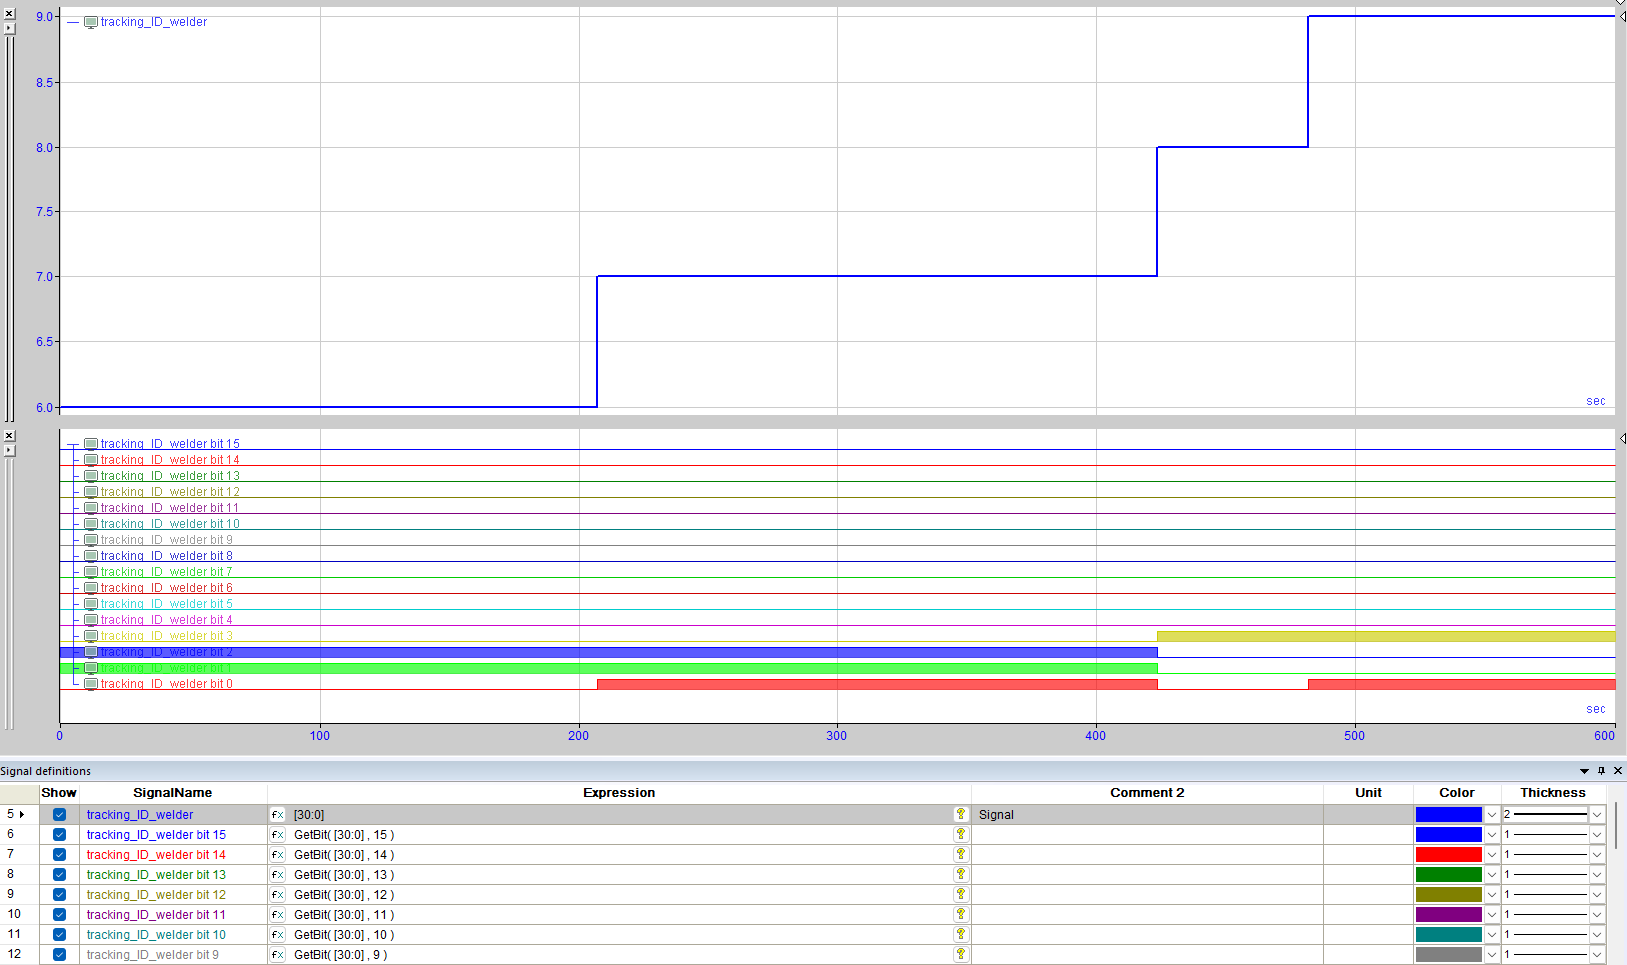The image size is (1627, 965).
Task: Open expression builder for bit 15 row
Action: pos(278,835)
